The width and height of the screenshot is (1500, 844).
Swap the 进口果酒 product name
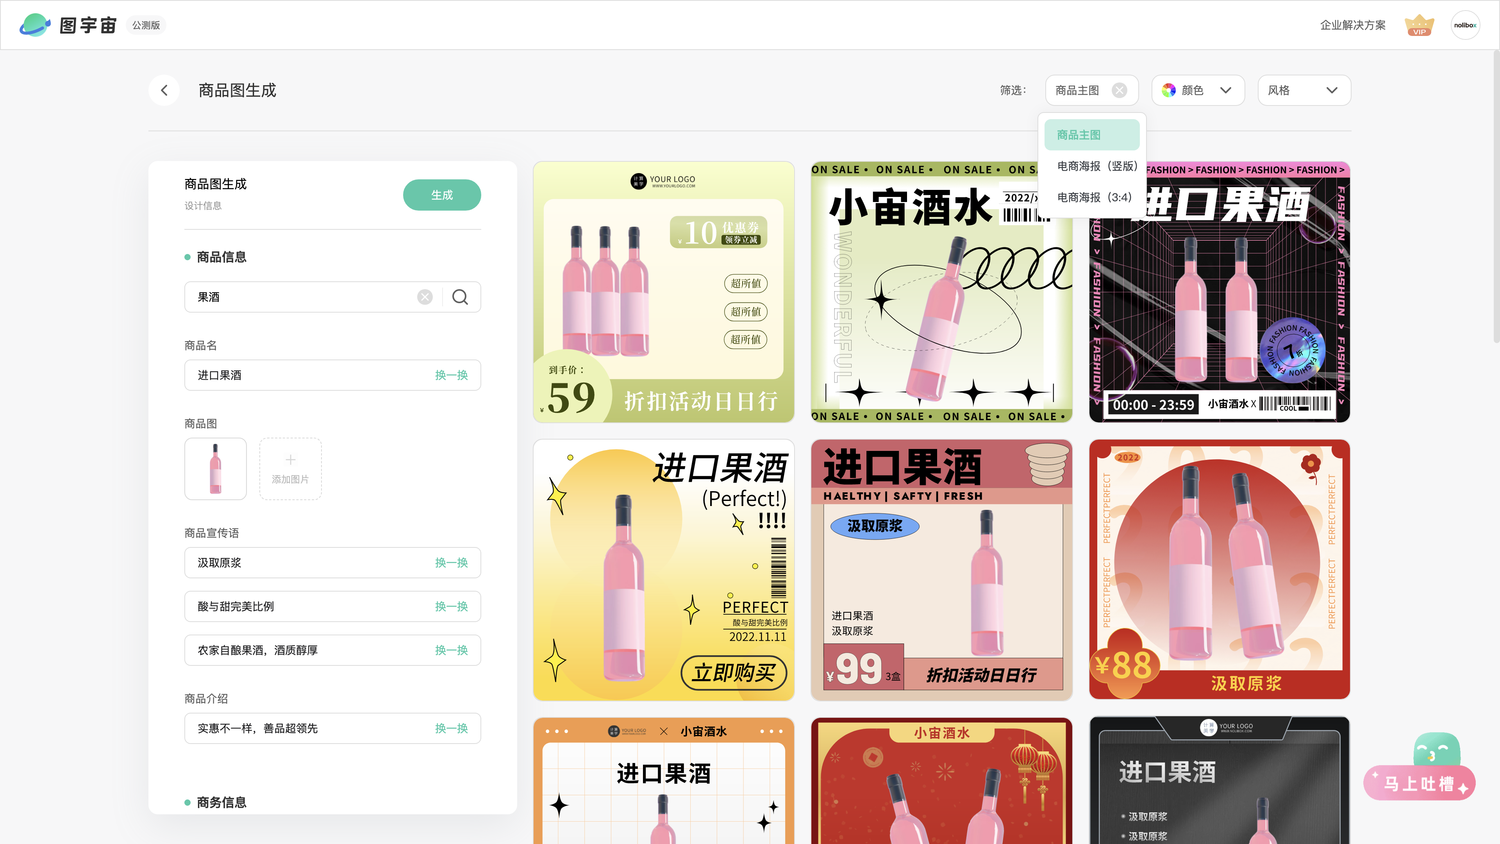click(x=451, y=375)
